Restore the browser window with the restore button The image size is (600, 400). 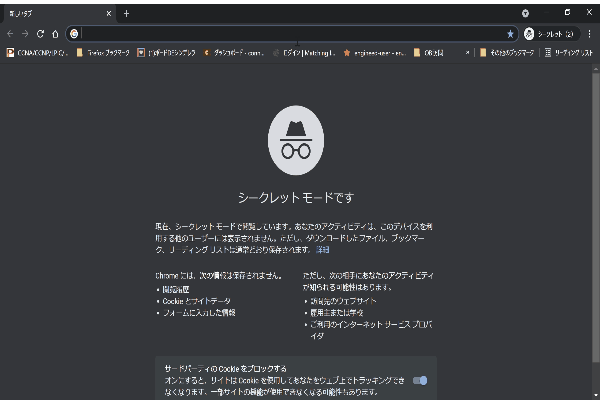click(567, 13)
